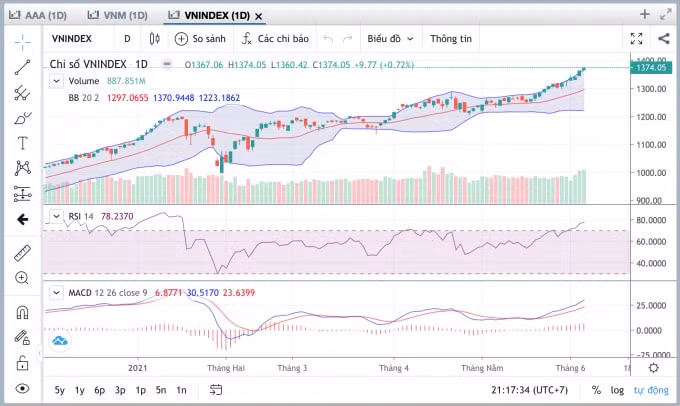Viewport: 680px width, 406px height.
Task: Select the forecast position tool
Action: pos(23,194)
